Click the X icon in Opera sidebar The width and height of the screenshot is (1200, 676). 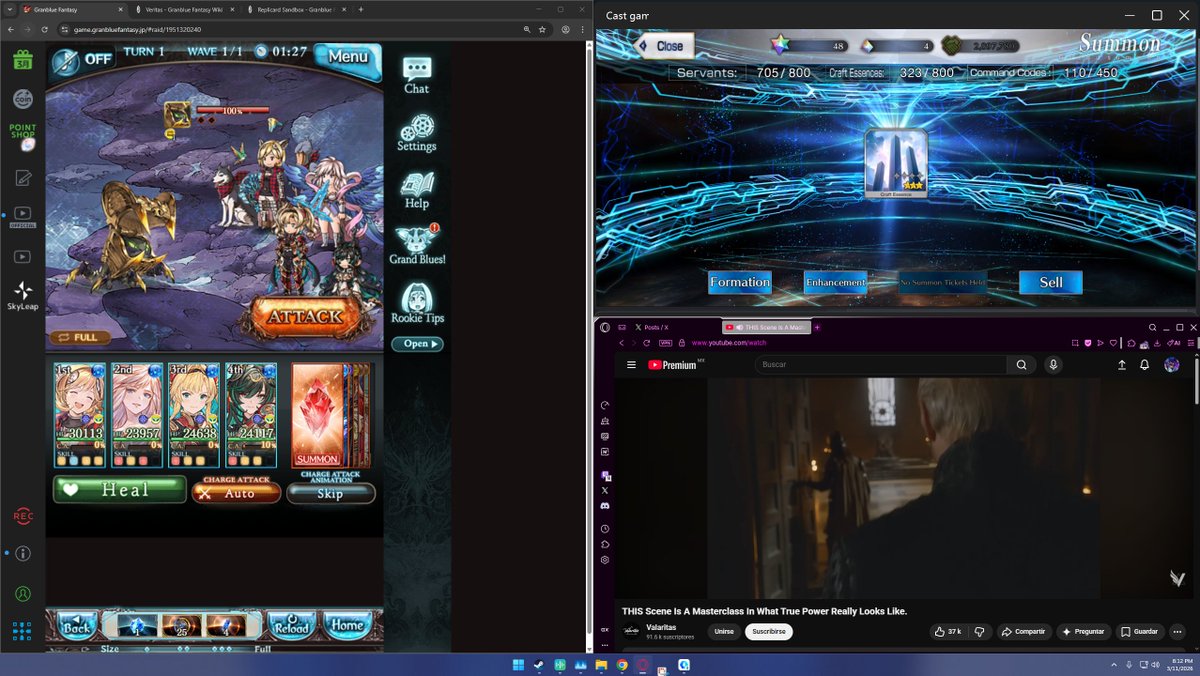tap(606, 490)
